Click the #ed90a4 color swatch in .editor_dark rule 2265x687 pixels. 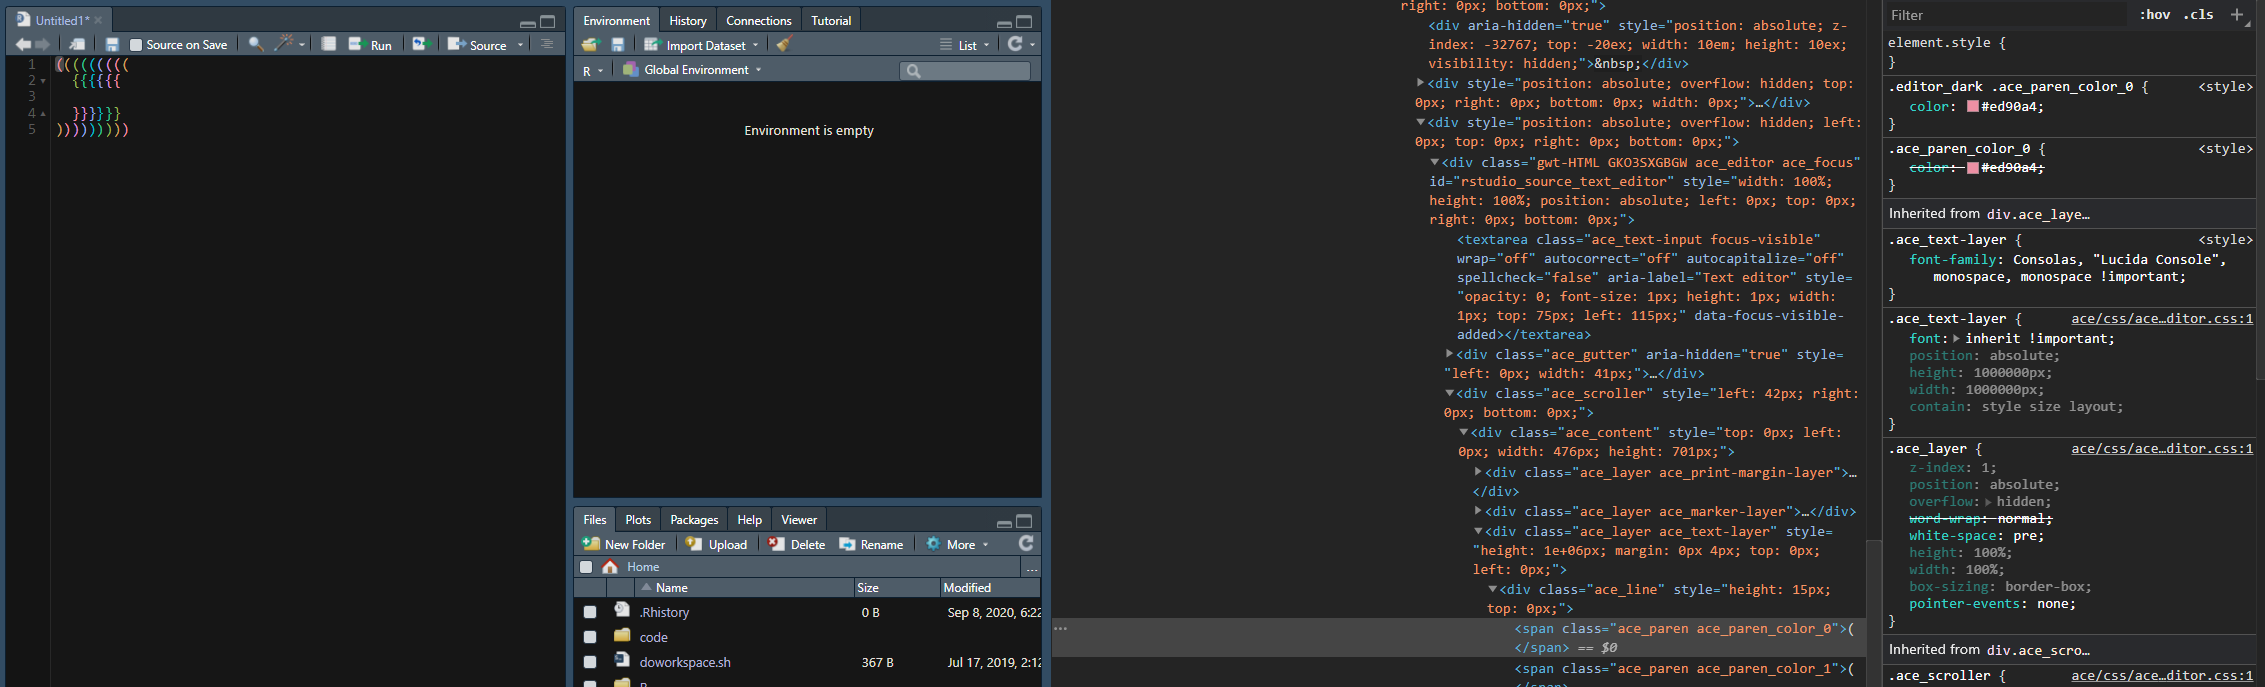click(x=1973, y=106)
